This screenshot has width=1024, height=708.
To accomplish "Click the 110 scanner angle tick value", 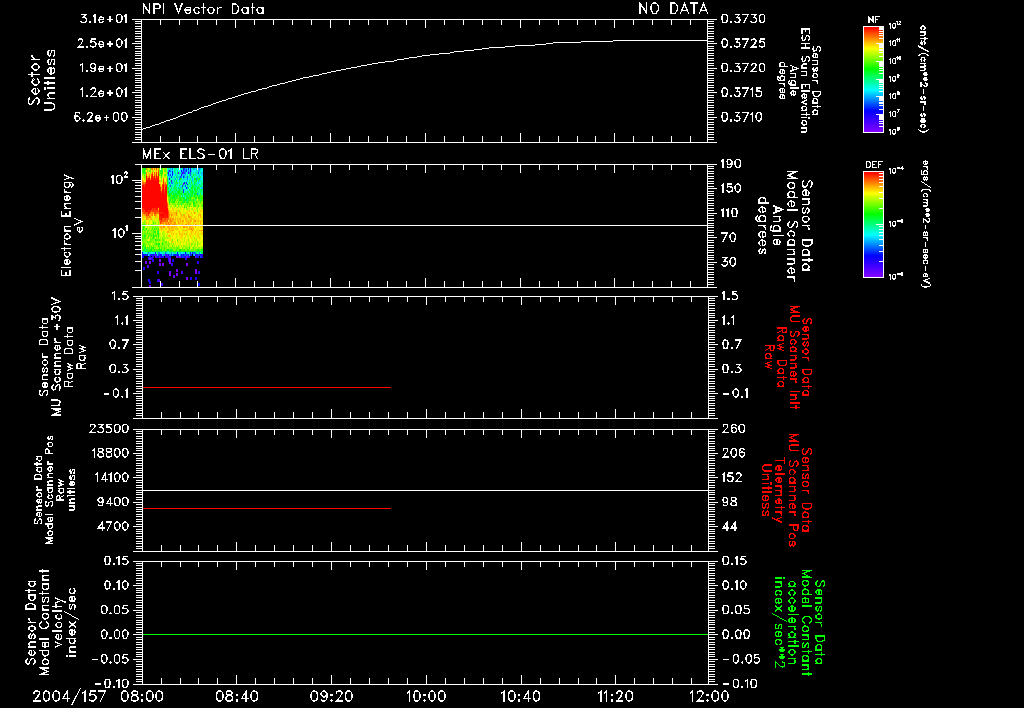I will pos(731,213).
